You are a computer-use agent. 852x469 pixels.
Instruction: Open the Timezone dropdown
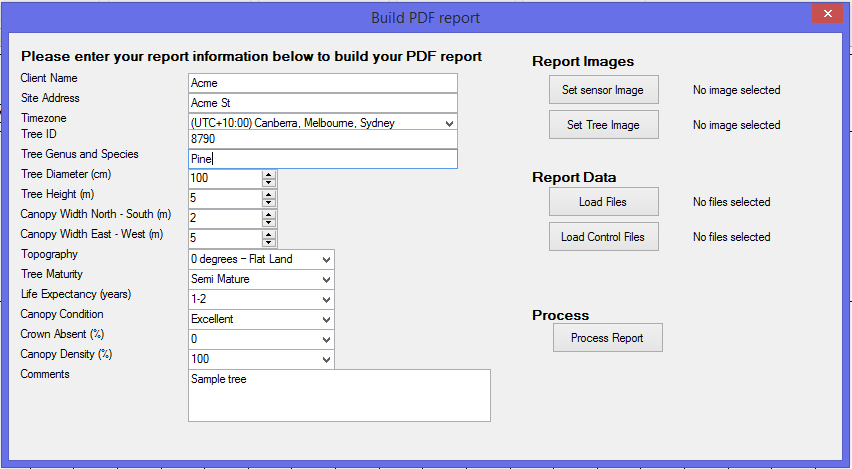(449, 123)
